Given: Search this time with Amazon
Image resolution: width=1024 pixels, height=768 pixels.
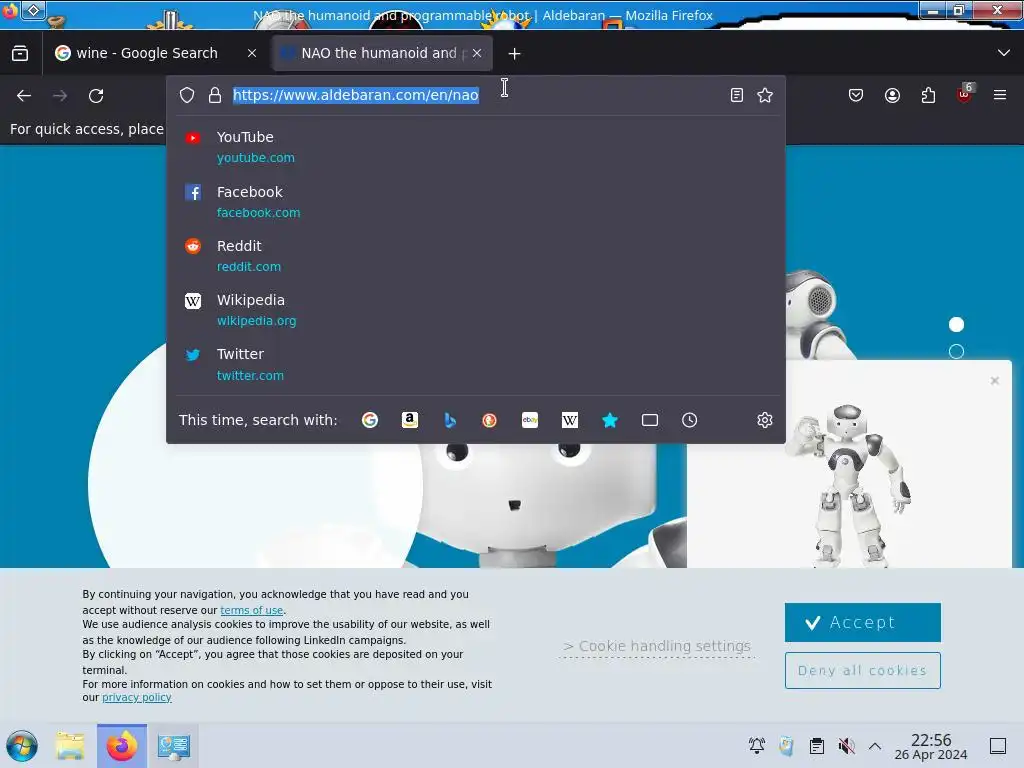Looking at the screenshot, I should [409, 420].
